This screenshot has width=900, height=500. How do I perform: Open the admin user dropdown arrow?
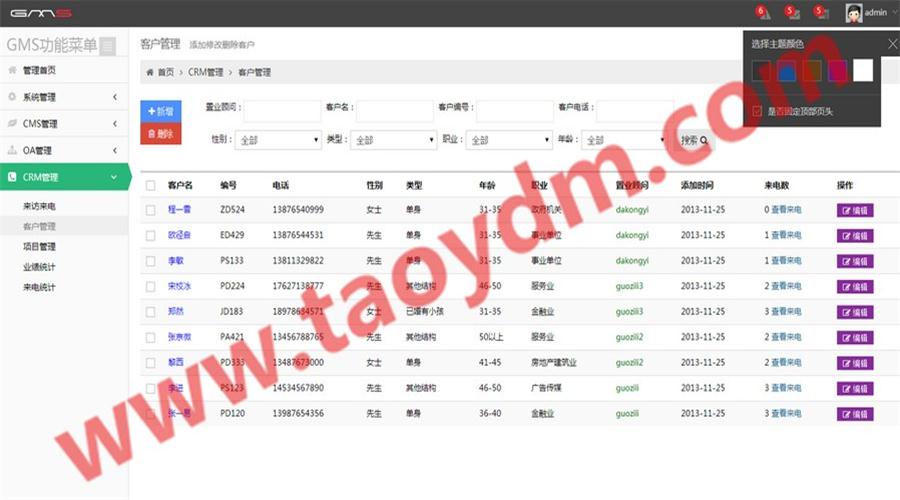click(x=895, y=13)
